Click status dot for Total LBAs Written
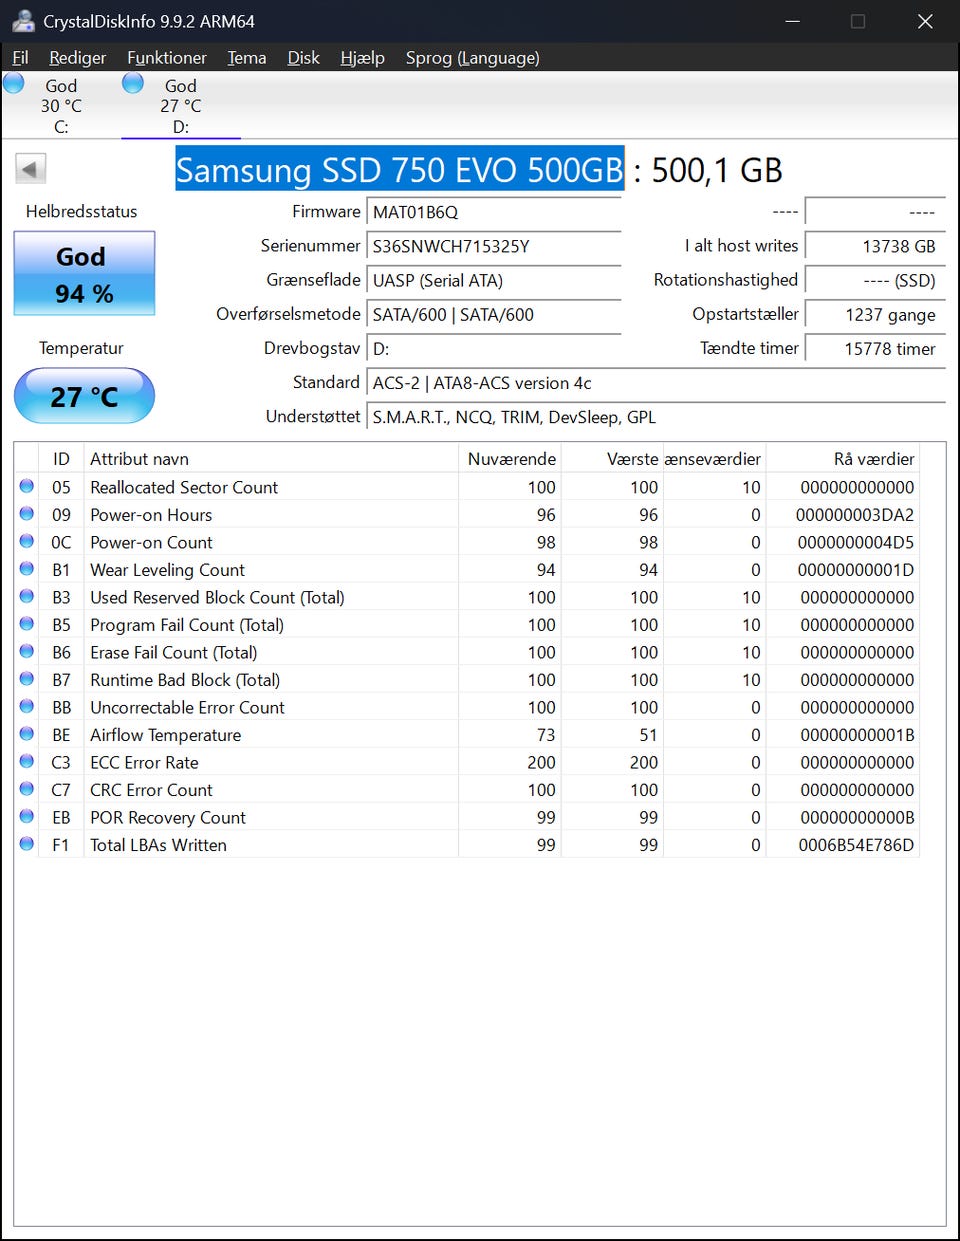 tap(27, 844)
